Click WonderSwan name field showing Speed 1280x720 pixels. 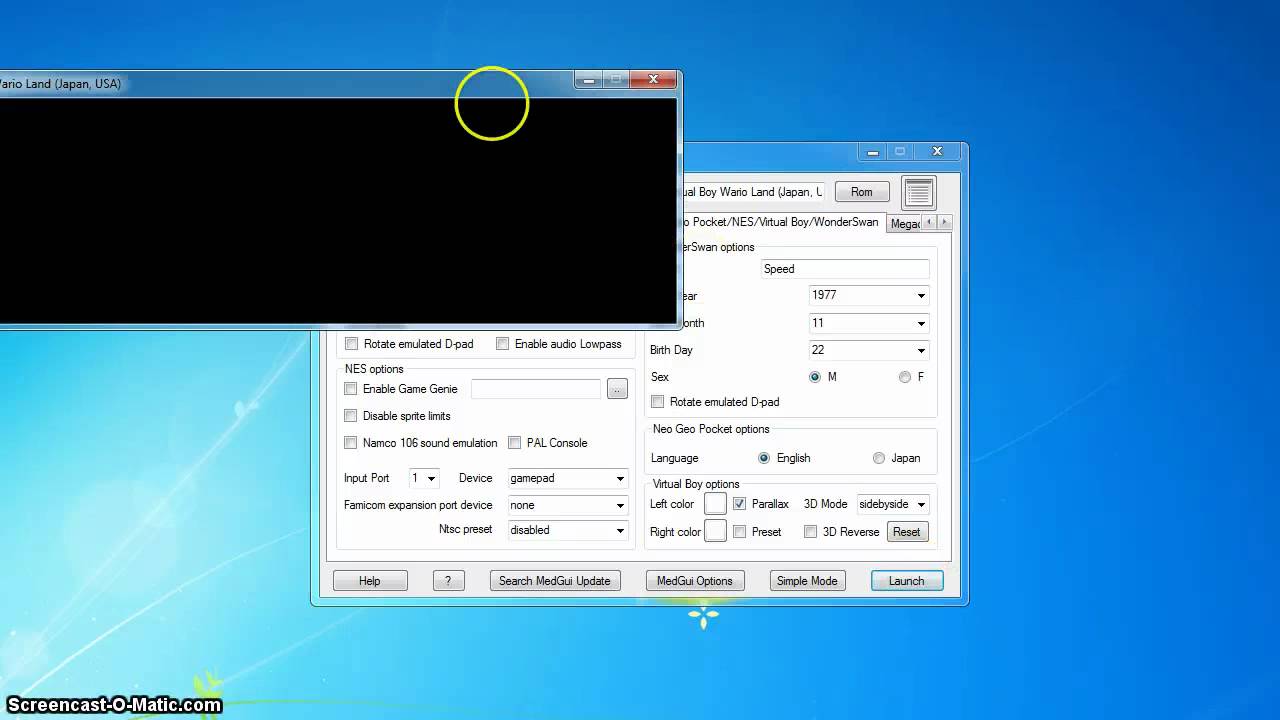click(x=845, y=269)
